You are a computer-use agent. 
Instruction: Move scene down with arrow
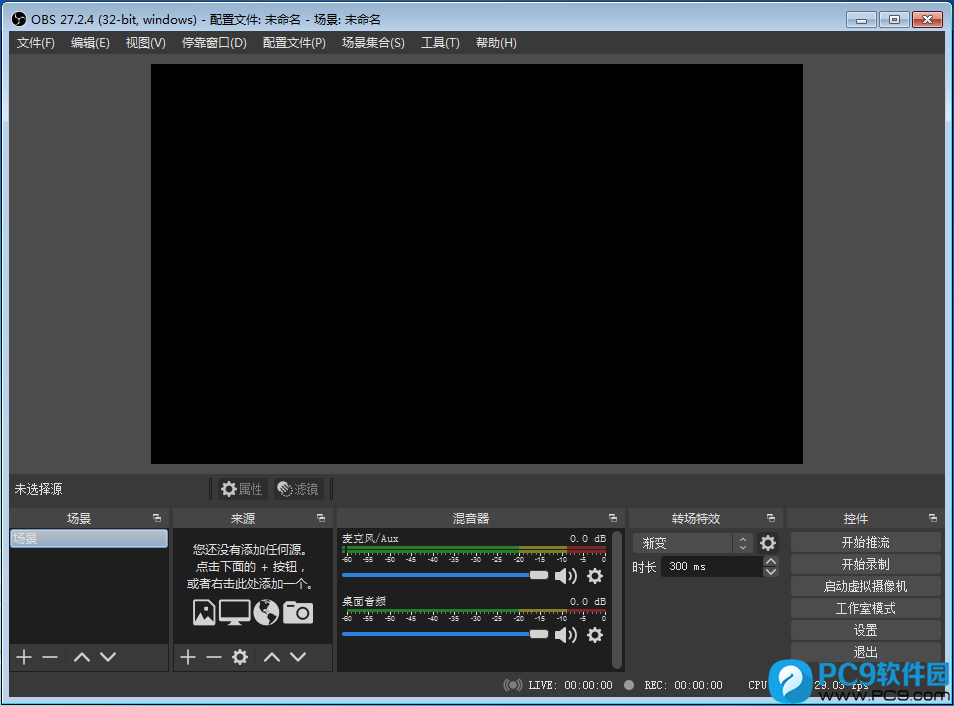108,657
